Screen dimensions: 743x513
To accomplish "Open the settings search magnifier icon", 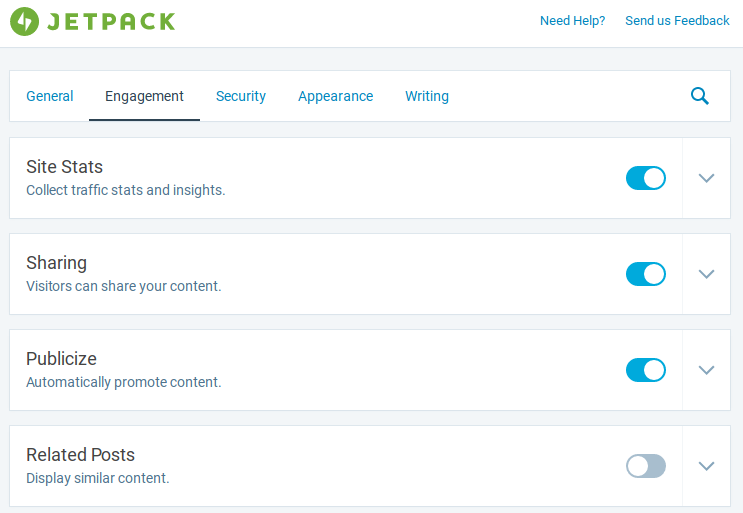I will (x=700, y=96).
